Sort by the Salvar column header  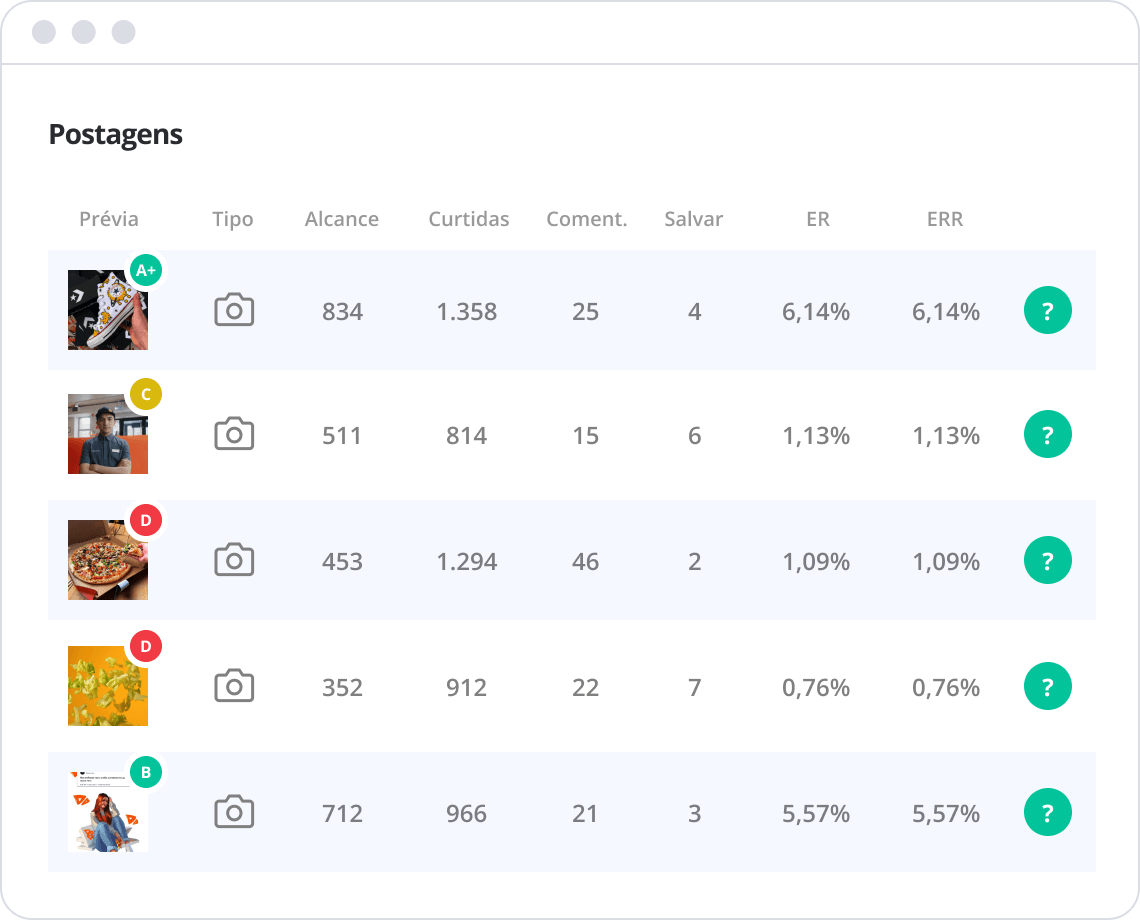(693, 219)
